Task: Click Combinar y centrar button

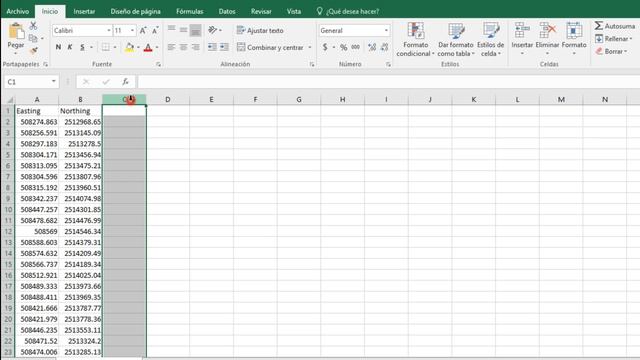Action: [x=270, y=47]
